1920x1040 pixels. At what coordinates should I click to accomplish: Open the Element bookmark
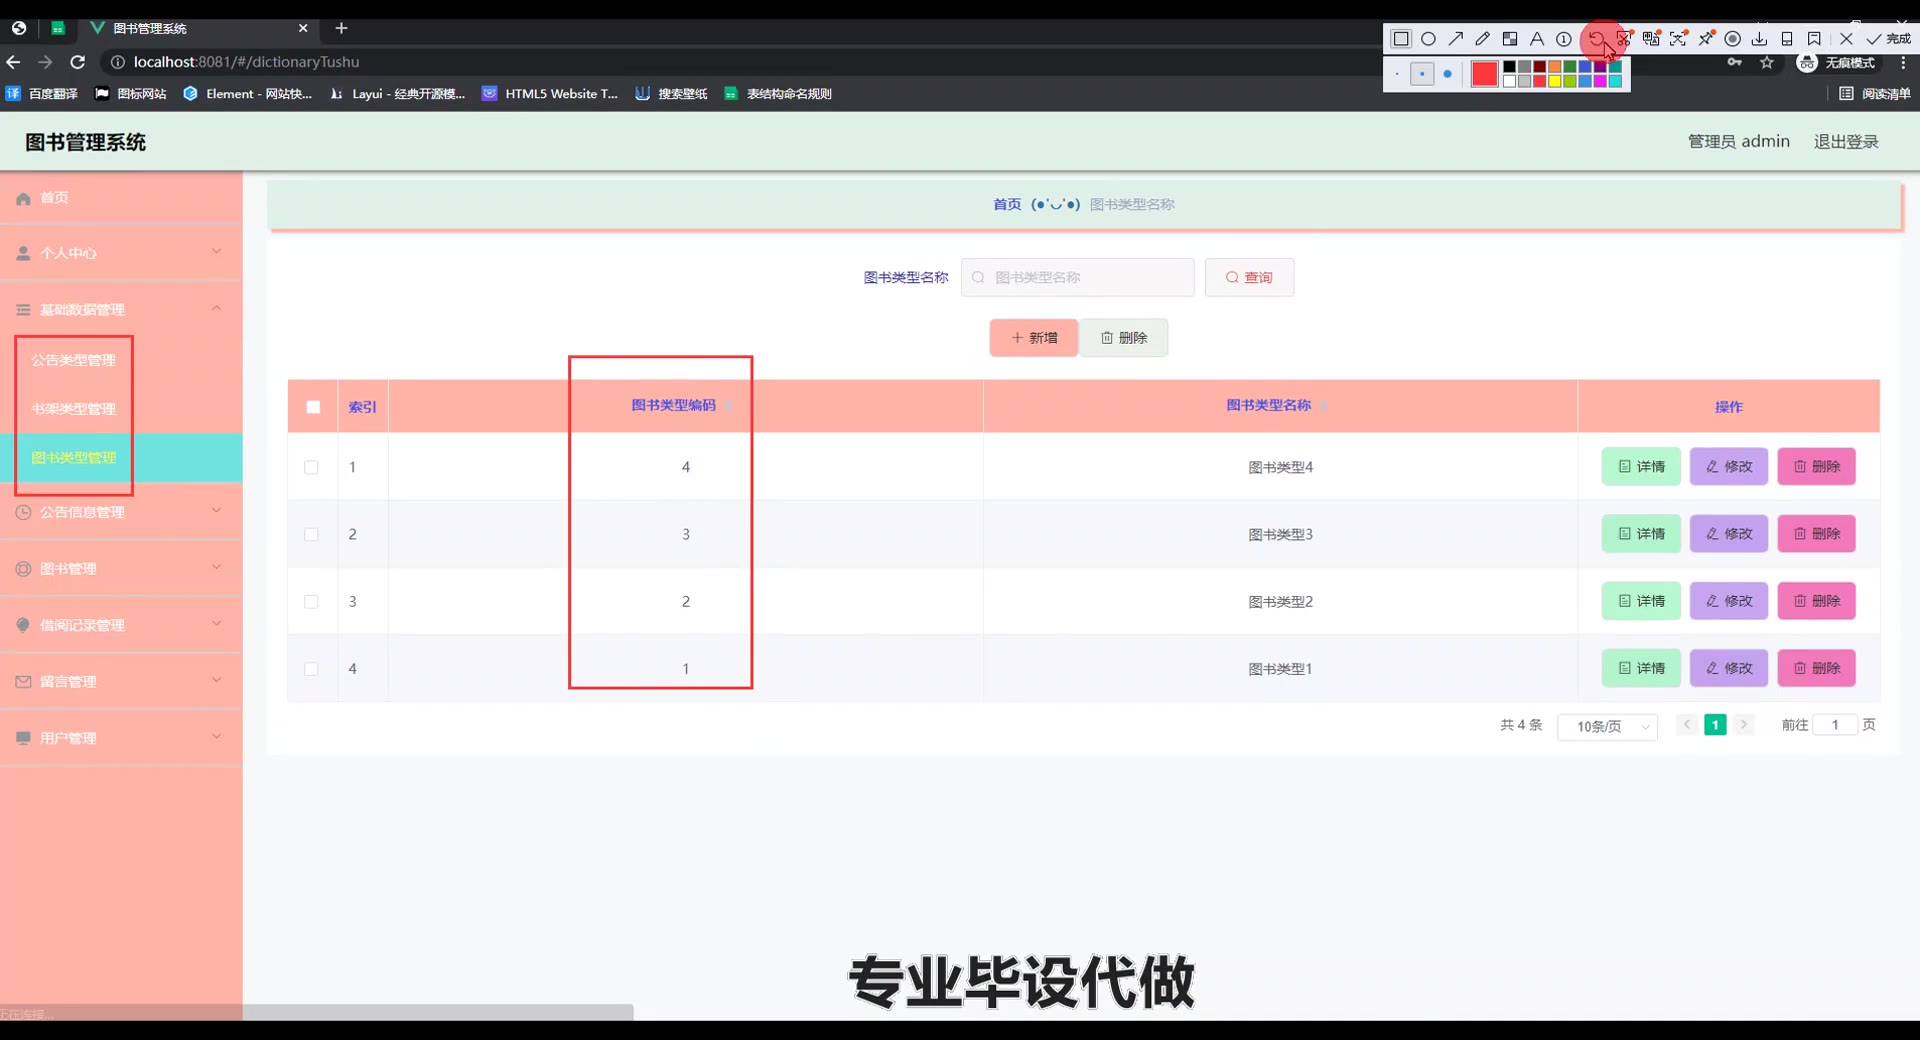248,94
